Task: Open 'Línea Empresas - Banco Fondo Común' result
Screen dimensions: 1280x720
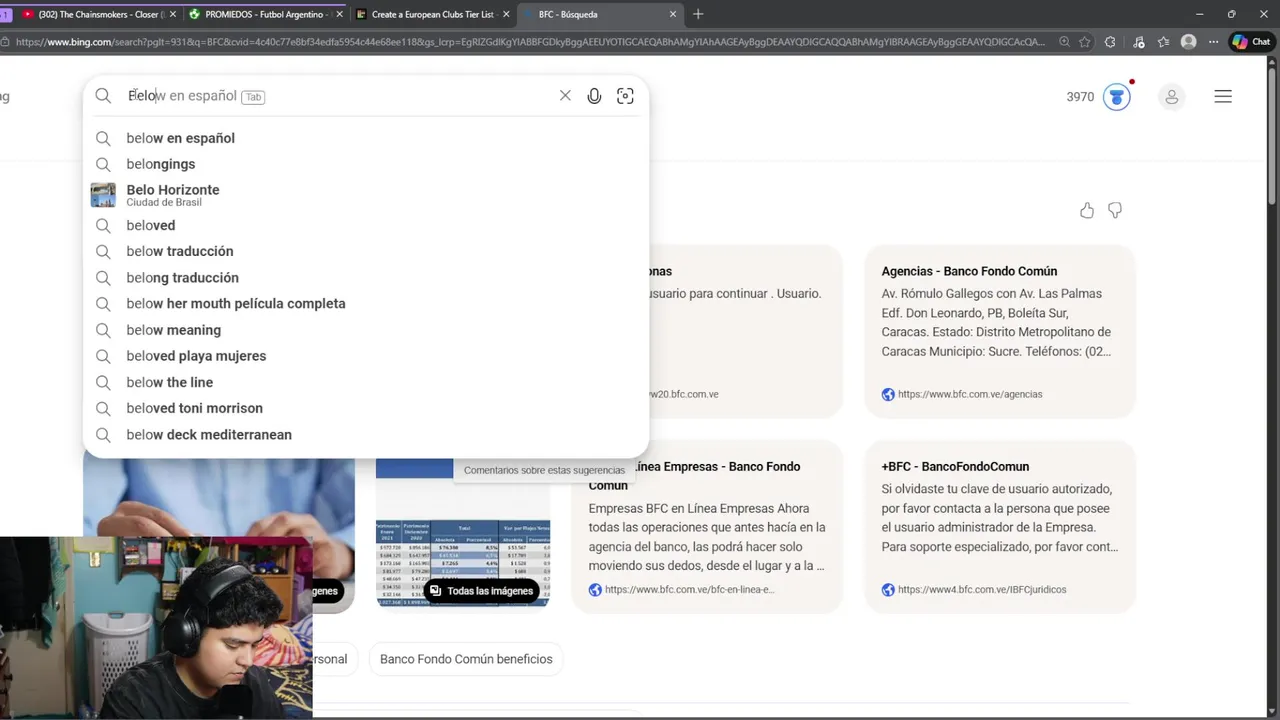Action: [x=694, y=476]
